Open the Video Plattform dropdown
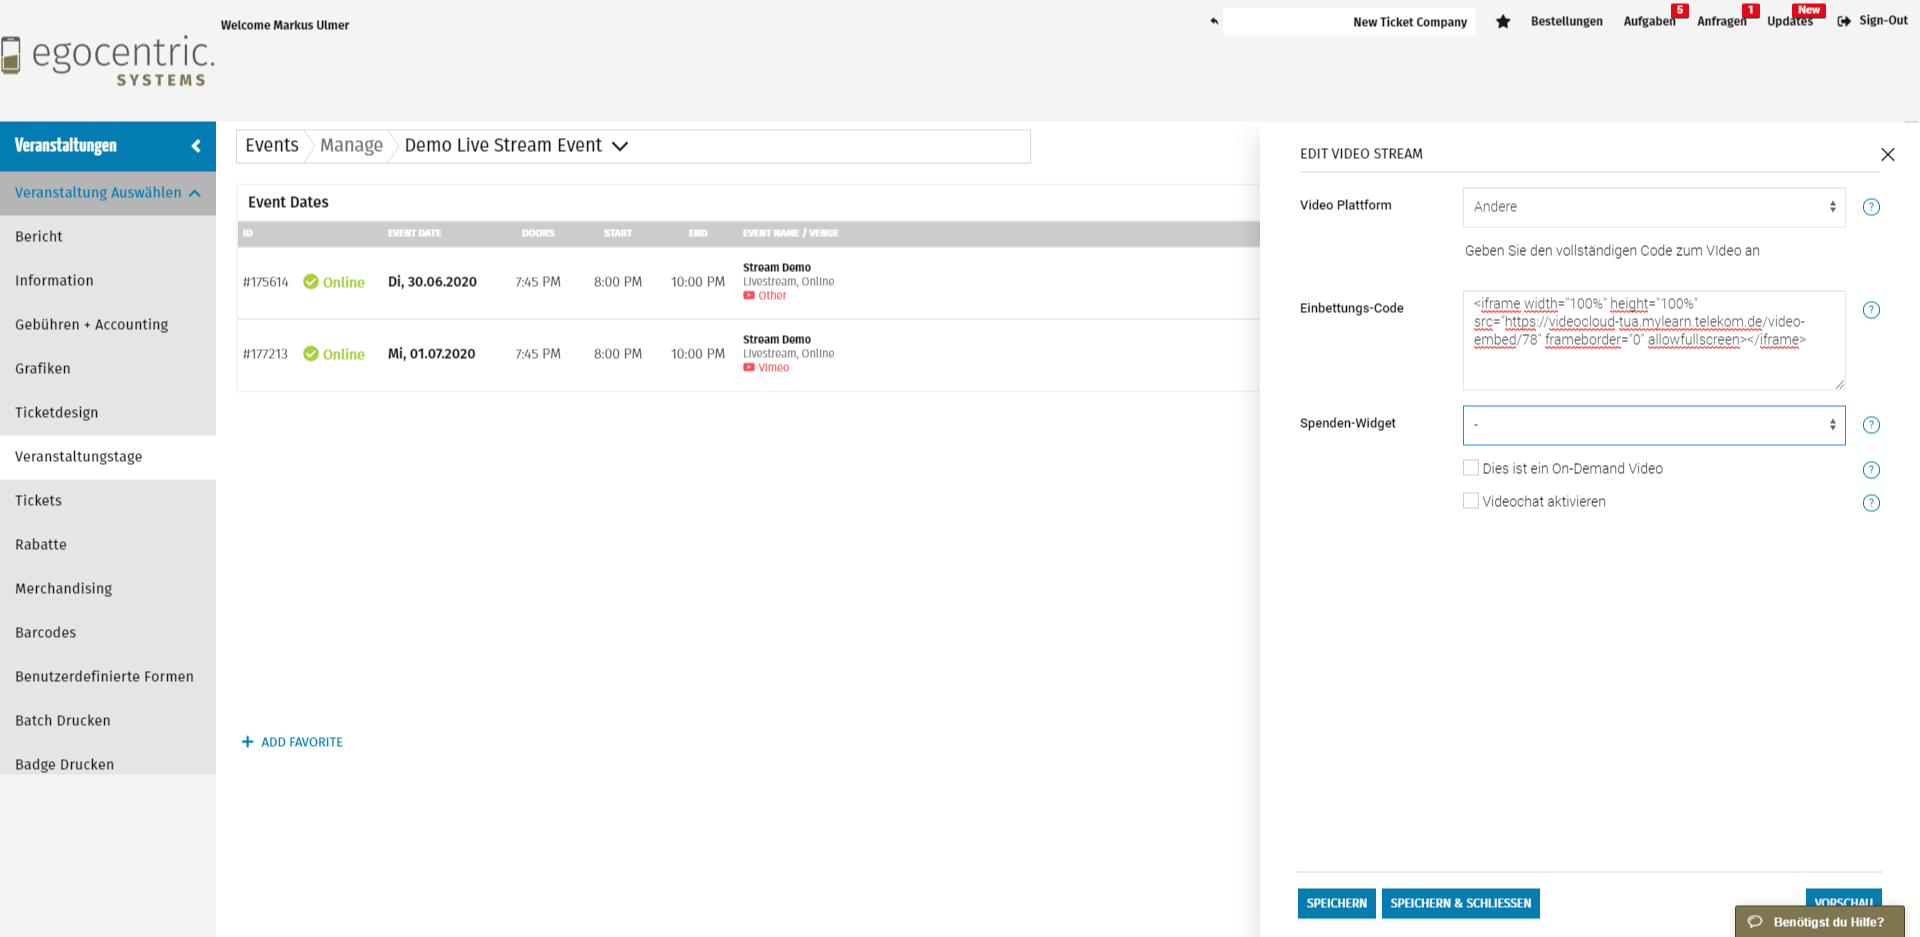Viewport: 1920px width, 937px height. [x=1653, y=207]
